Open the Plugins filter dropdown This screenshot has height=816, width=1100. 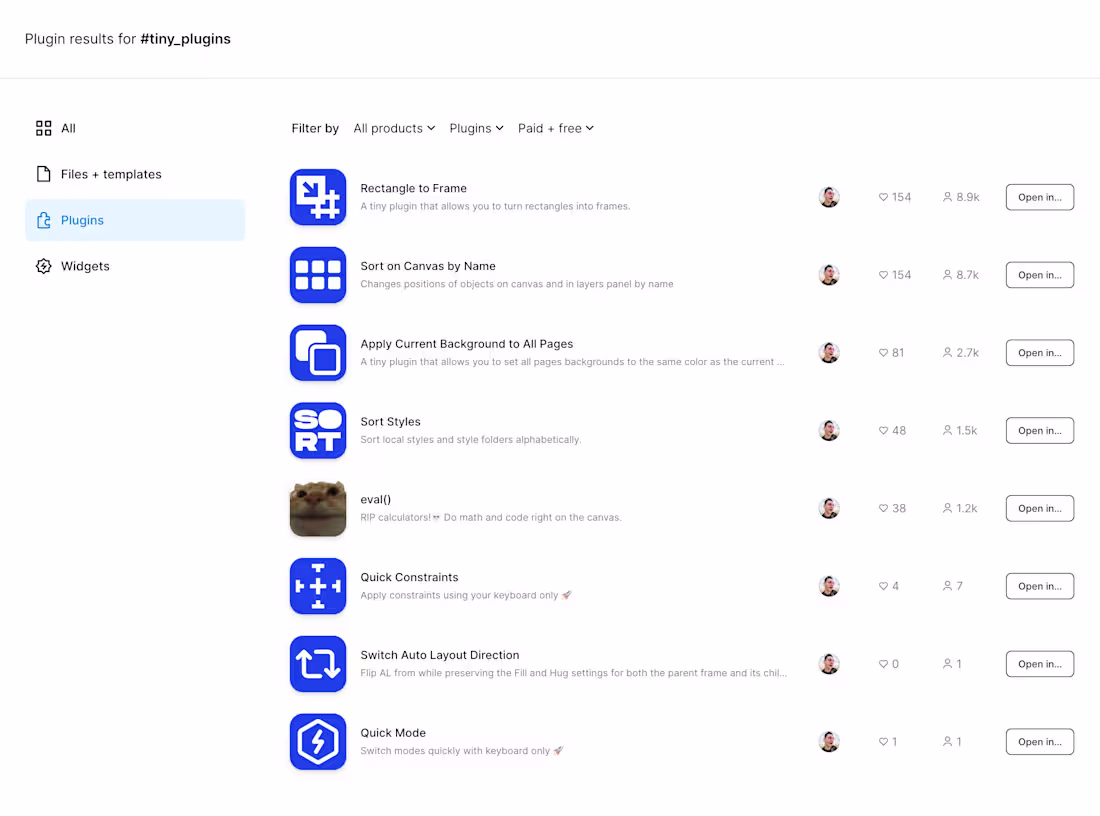(x=476, y=128)
